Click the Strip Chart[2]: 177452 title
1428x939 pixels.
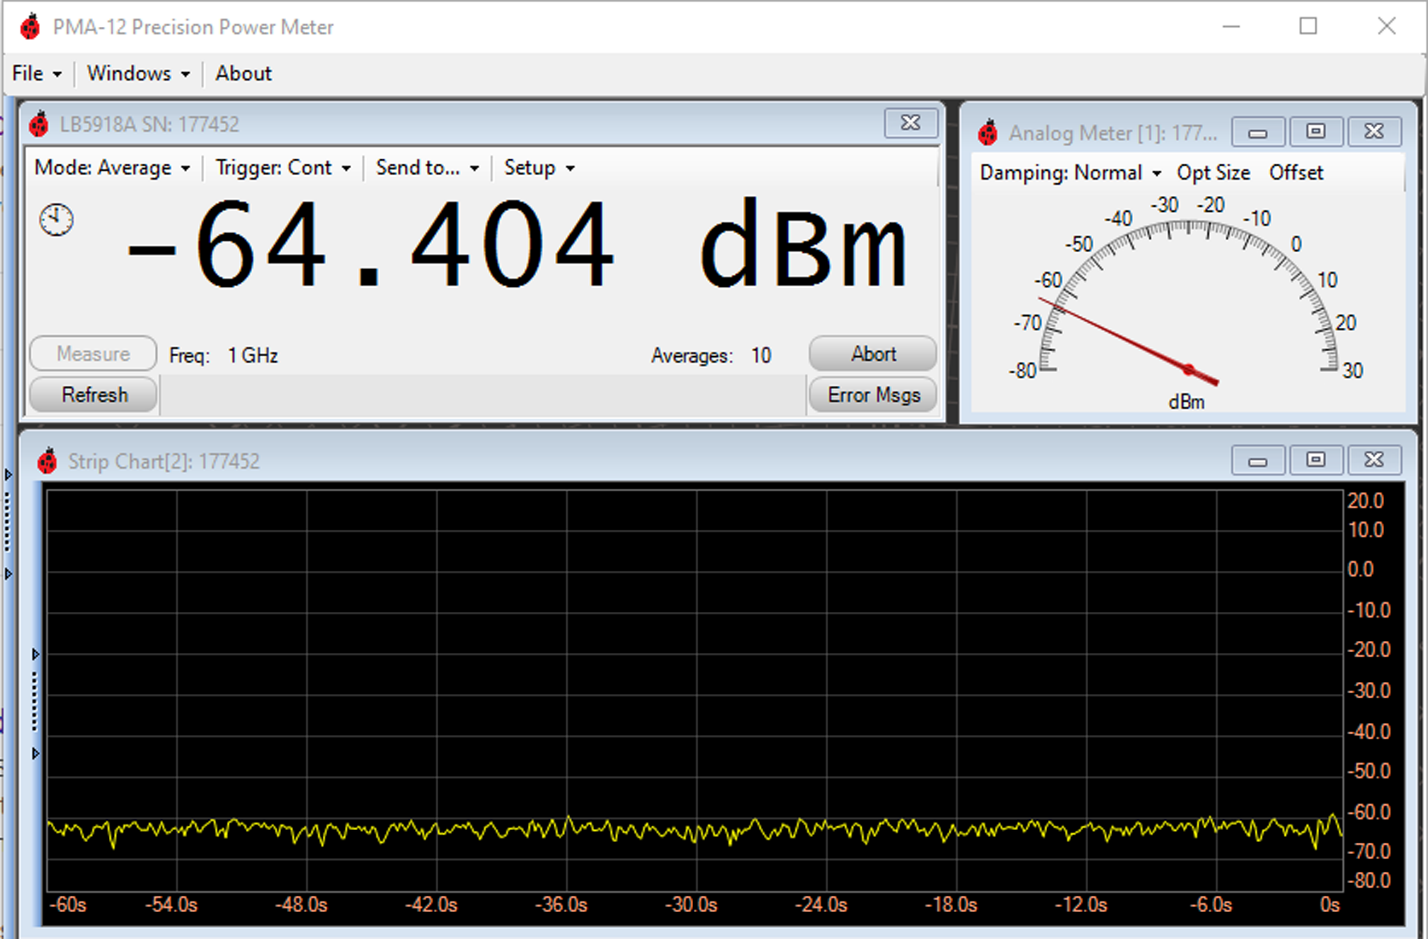point(164,461)
